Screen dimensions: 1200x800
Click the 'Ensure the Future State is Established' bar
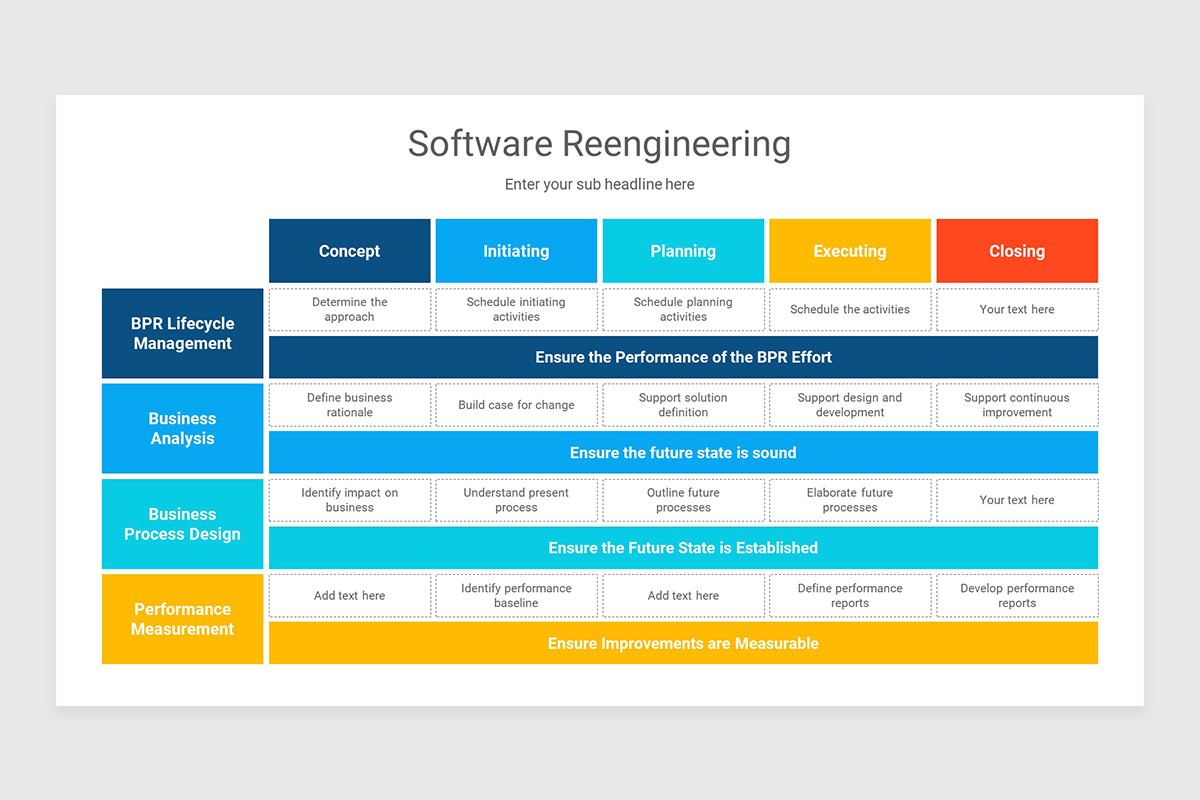tap(683, 547)
